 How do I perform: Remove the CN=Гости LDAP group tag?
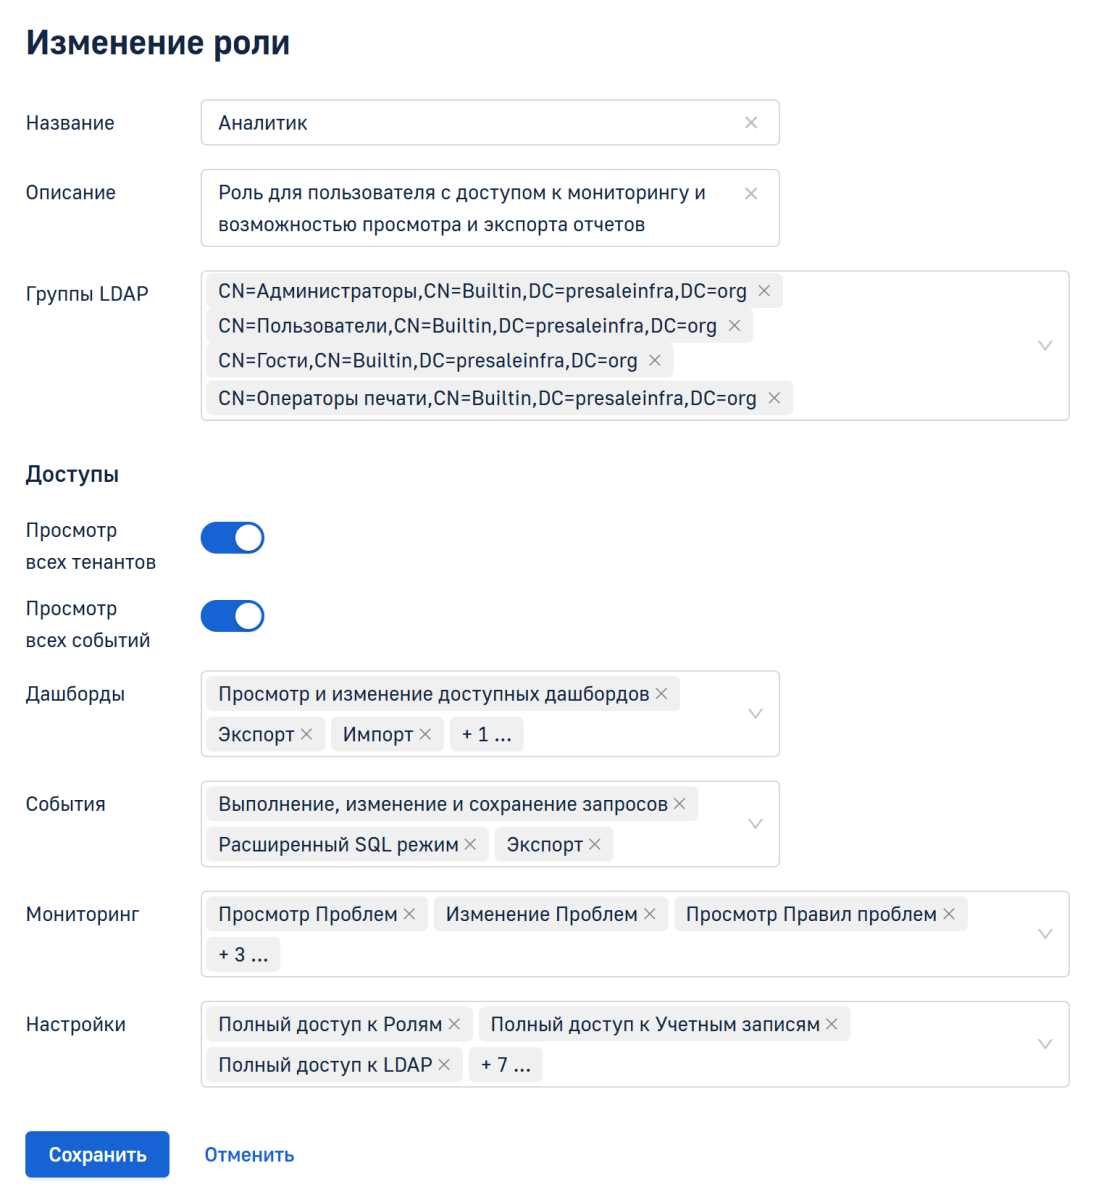[655, 360]
